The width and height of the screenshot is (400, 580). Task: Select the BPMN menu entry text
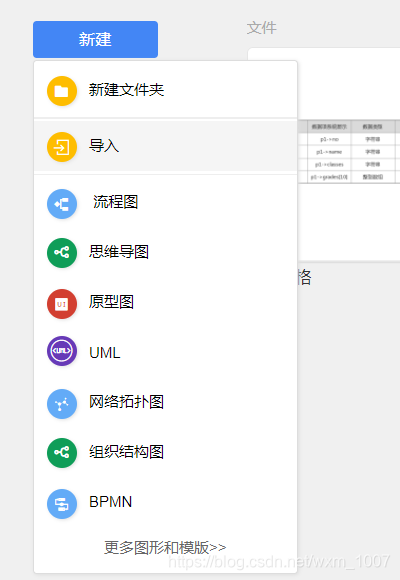110,502
